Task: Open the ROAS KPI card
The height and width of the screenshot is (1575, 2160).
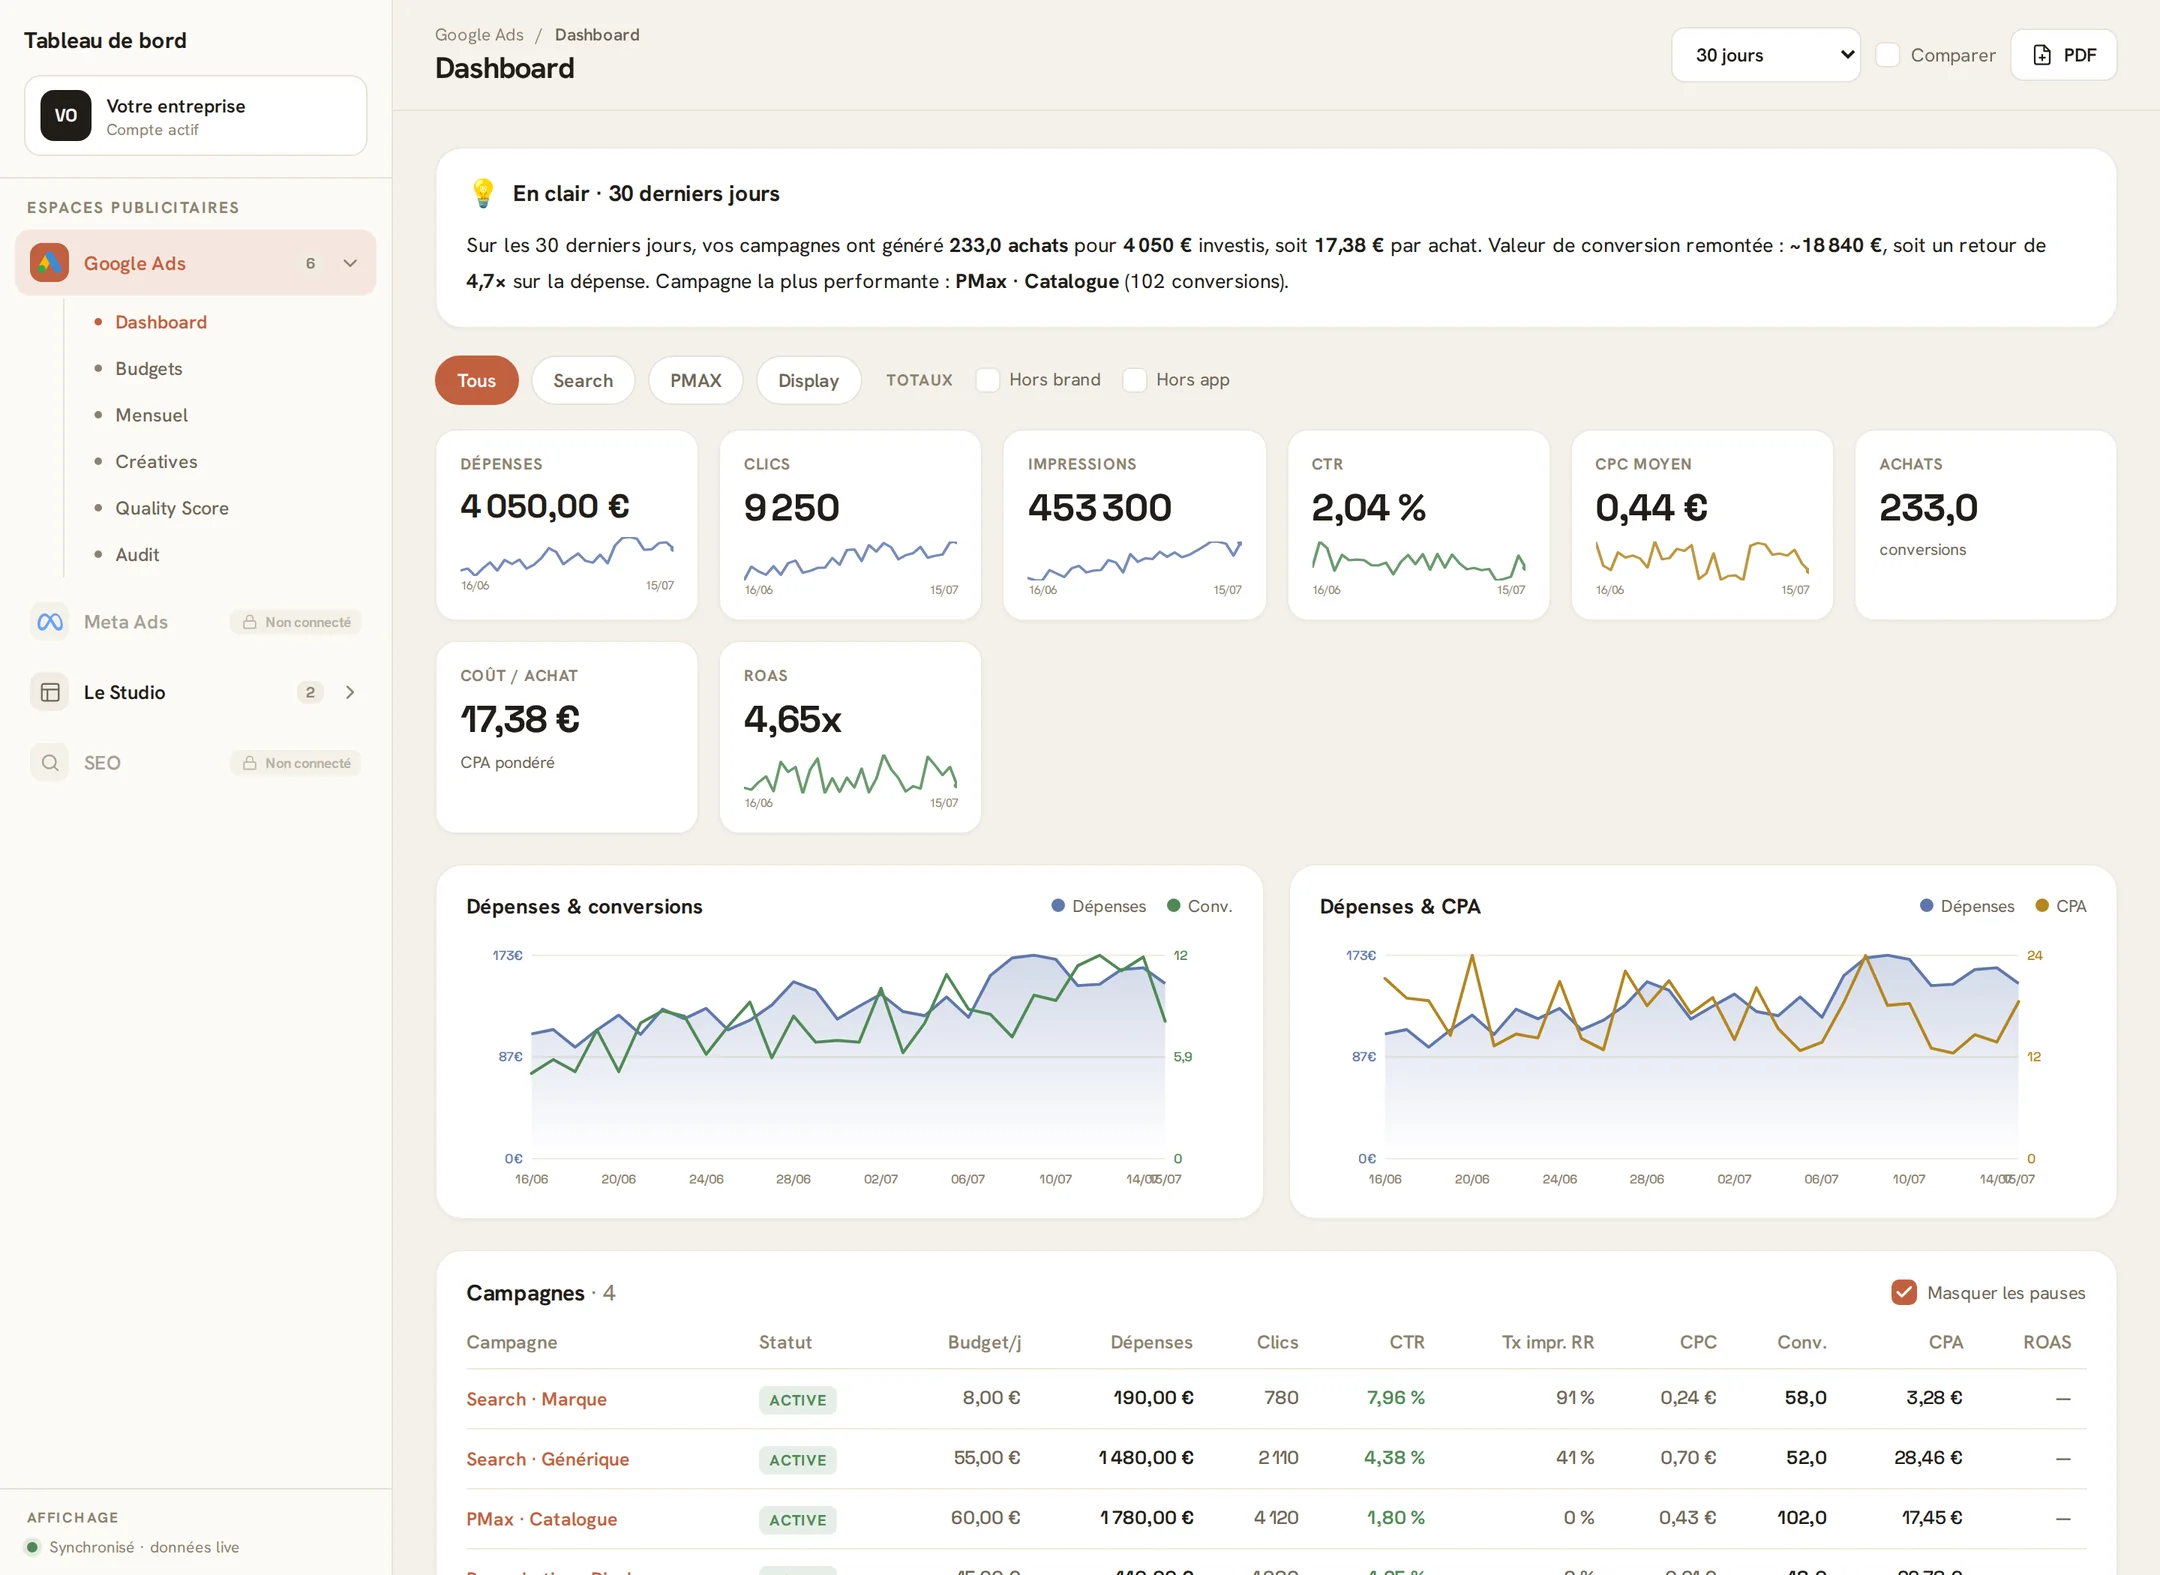Action: coord(850,737)
